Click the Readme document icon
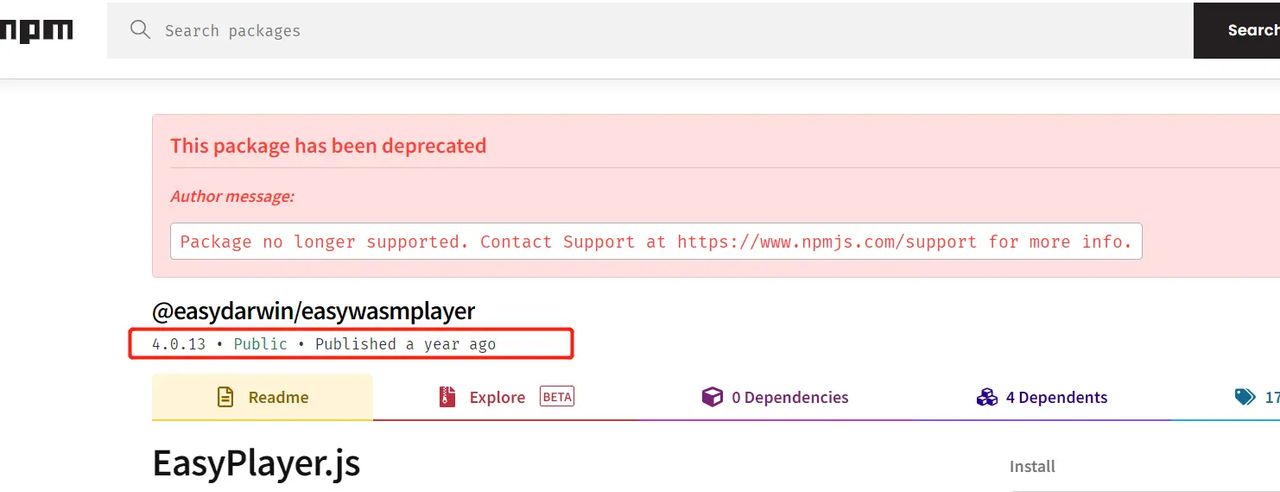The height and width of the screenshot is (492, 1280). 226,397
